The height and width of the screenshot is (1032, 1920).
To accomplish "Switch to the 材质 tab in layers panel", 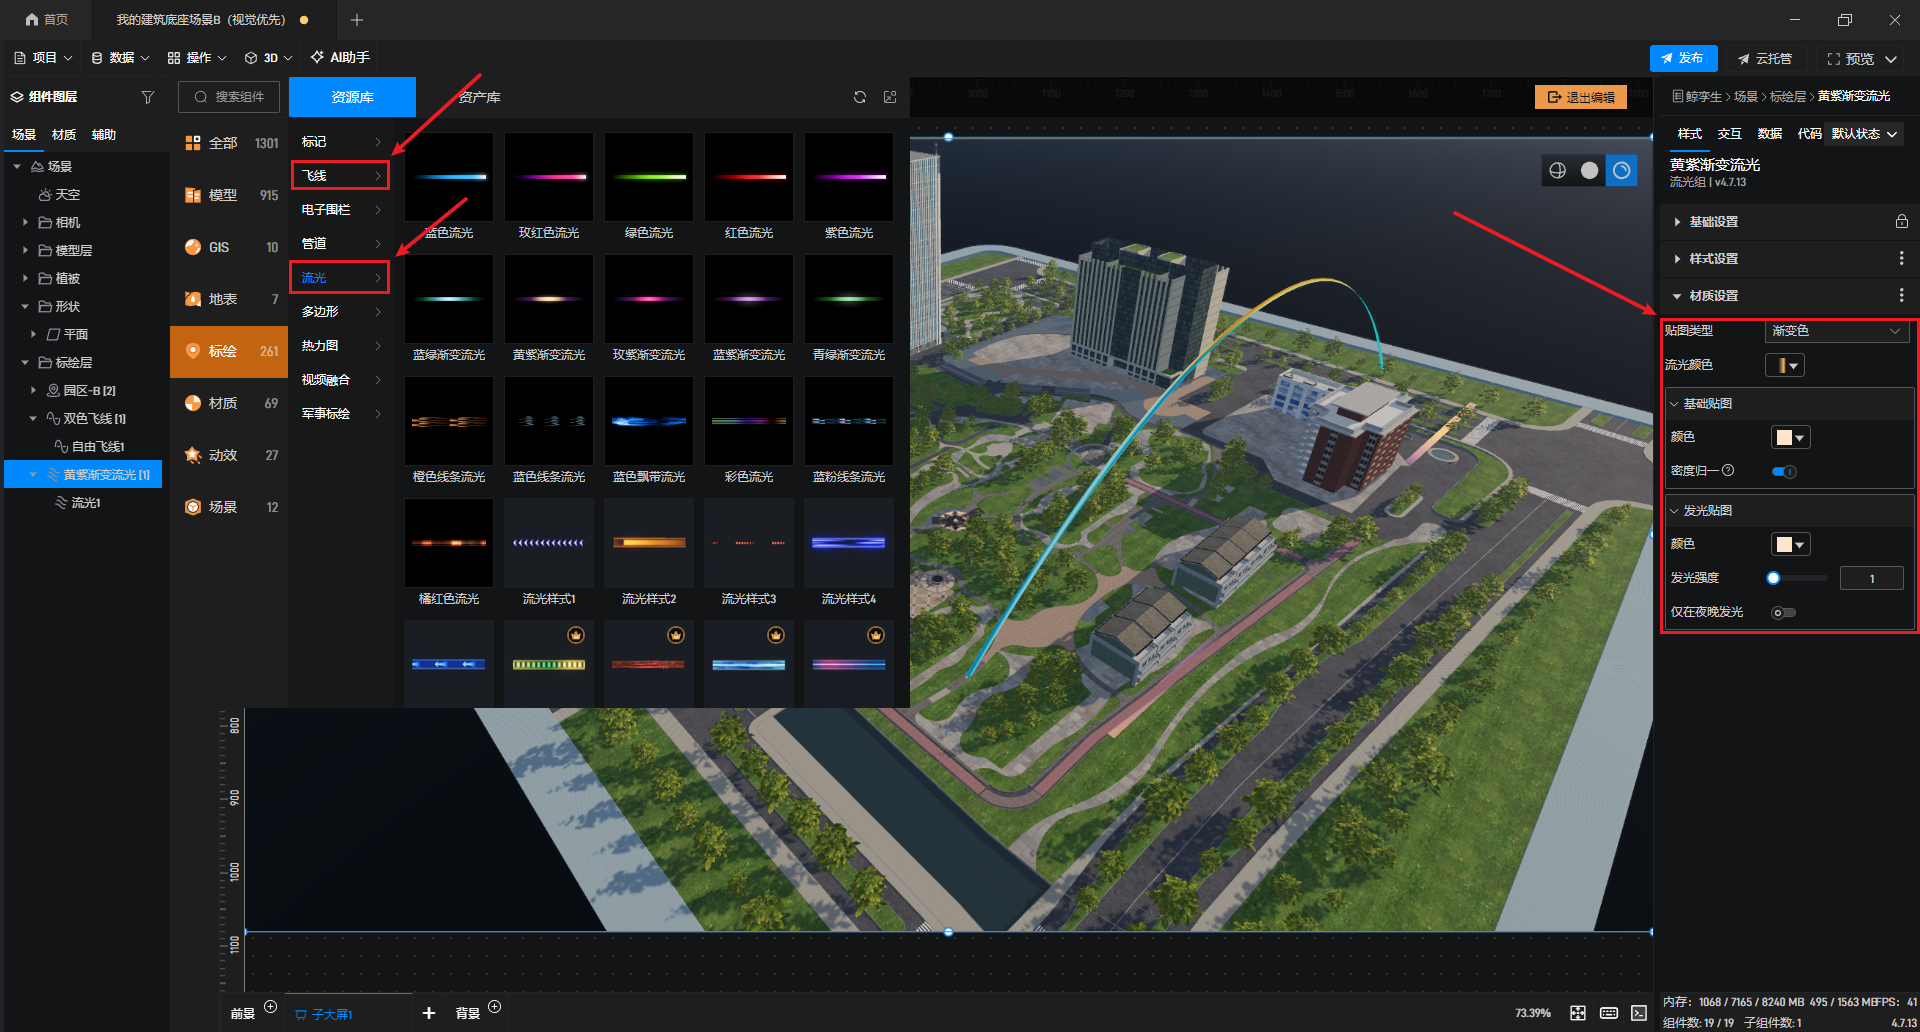I will pos(64,135).
